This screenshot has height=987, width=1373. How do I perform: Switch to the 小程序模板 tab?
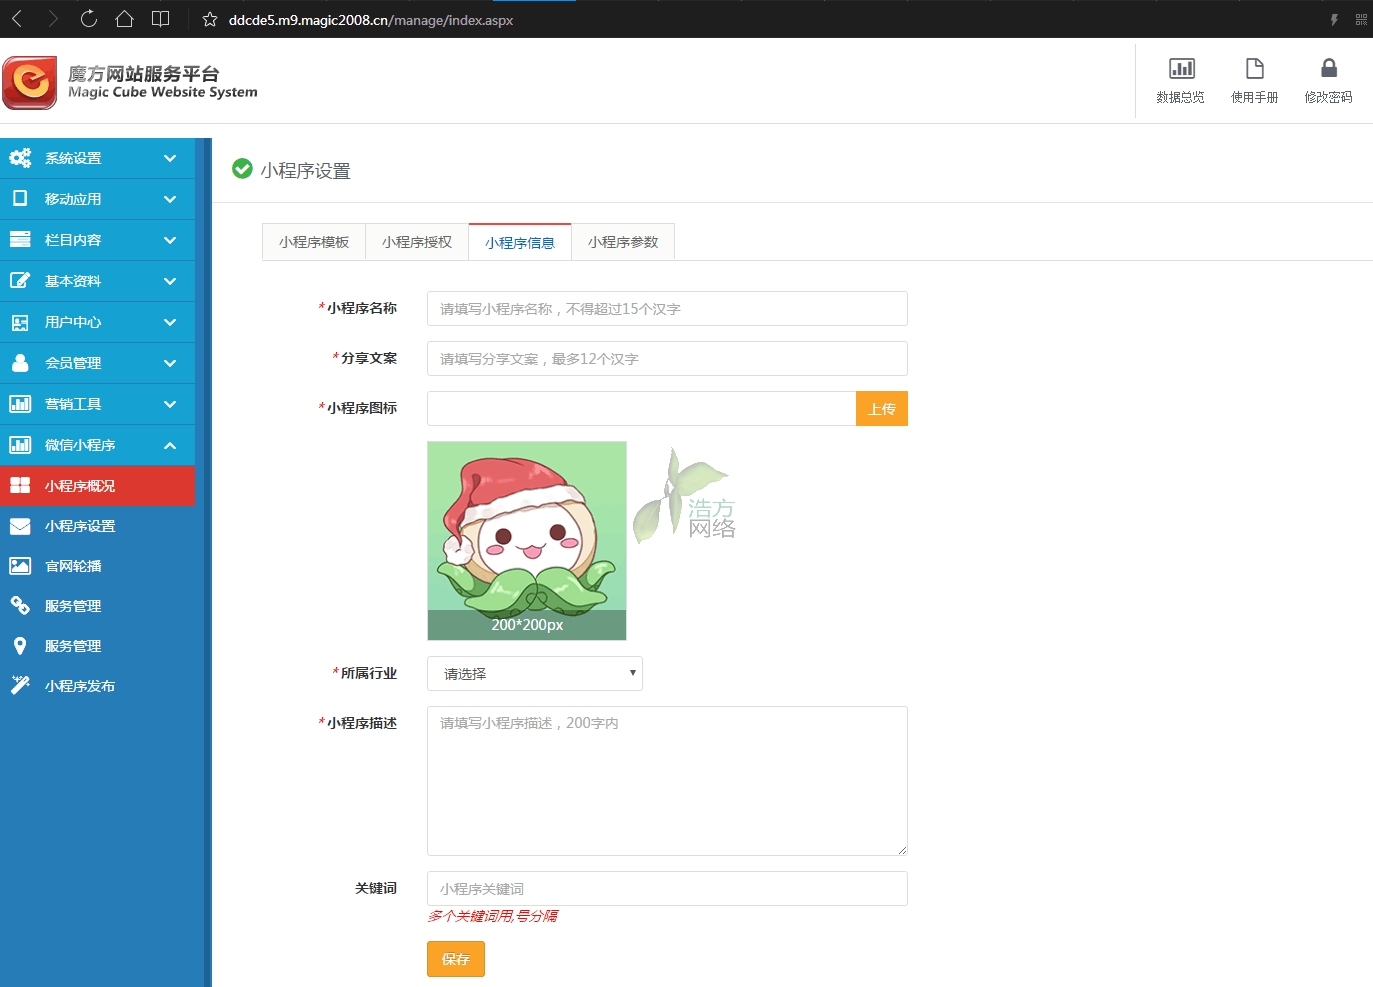tap(313, 241)
